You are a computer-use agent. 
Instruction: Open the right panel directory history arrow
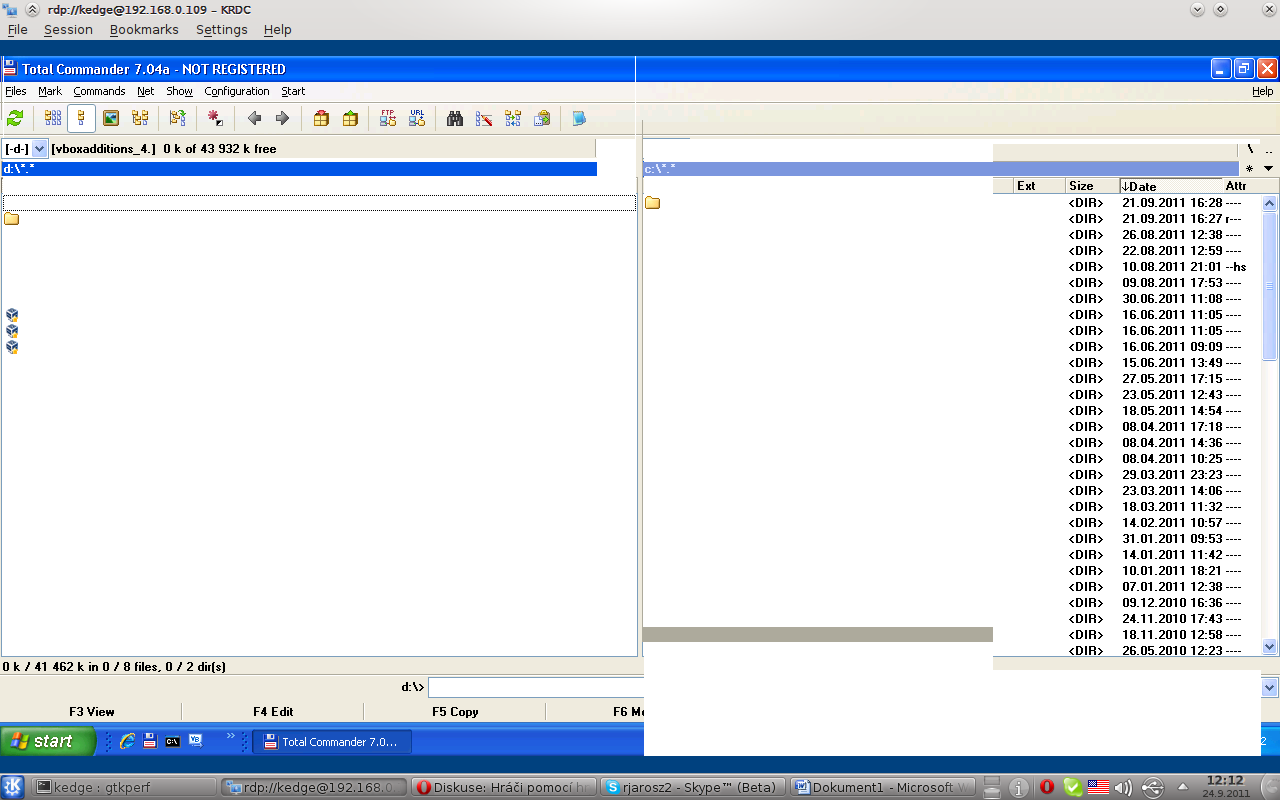click(1269, 169)
